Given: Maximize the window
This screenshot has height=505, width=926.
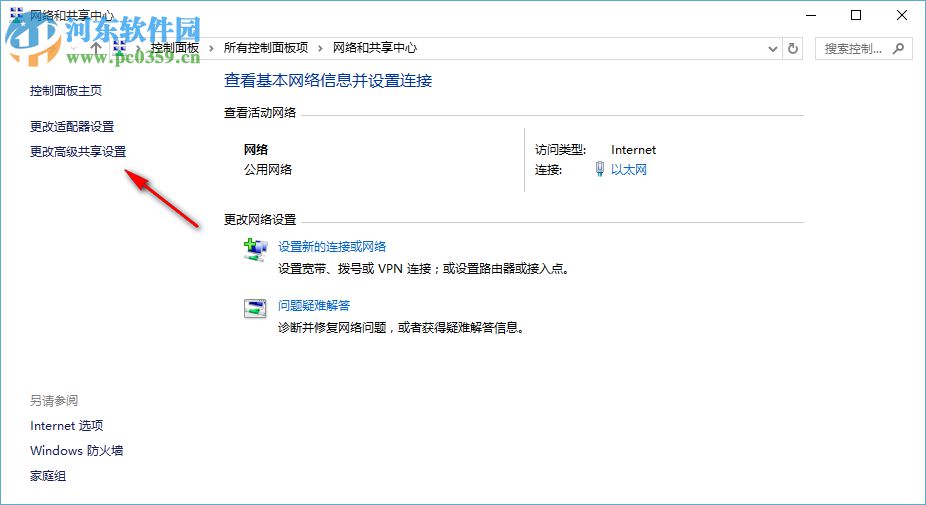Looking at the screenshot, I should tap(856, 15).
